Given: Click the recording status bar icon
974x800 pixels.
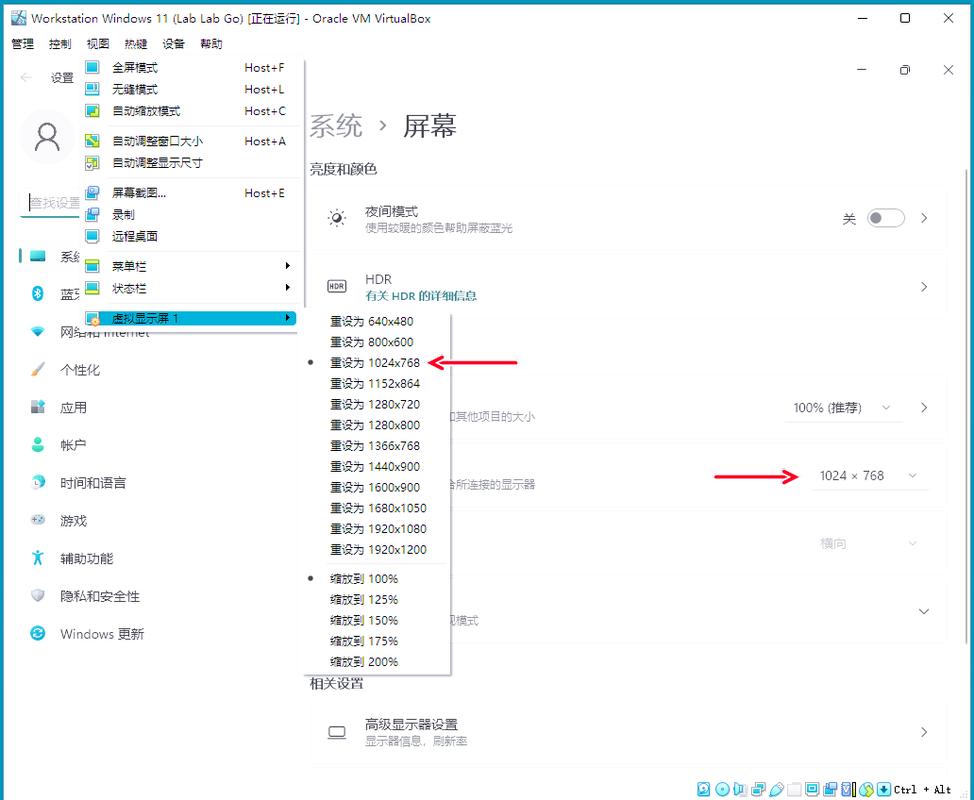Looking at the screenshot, I should point(830,789).
